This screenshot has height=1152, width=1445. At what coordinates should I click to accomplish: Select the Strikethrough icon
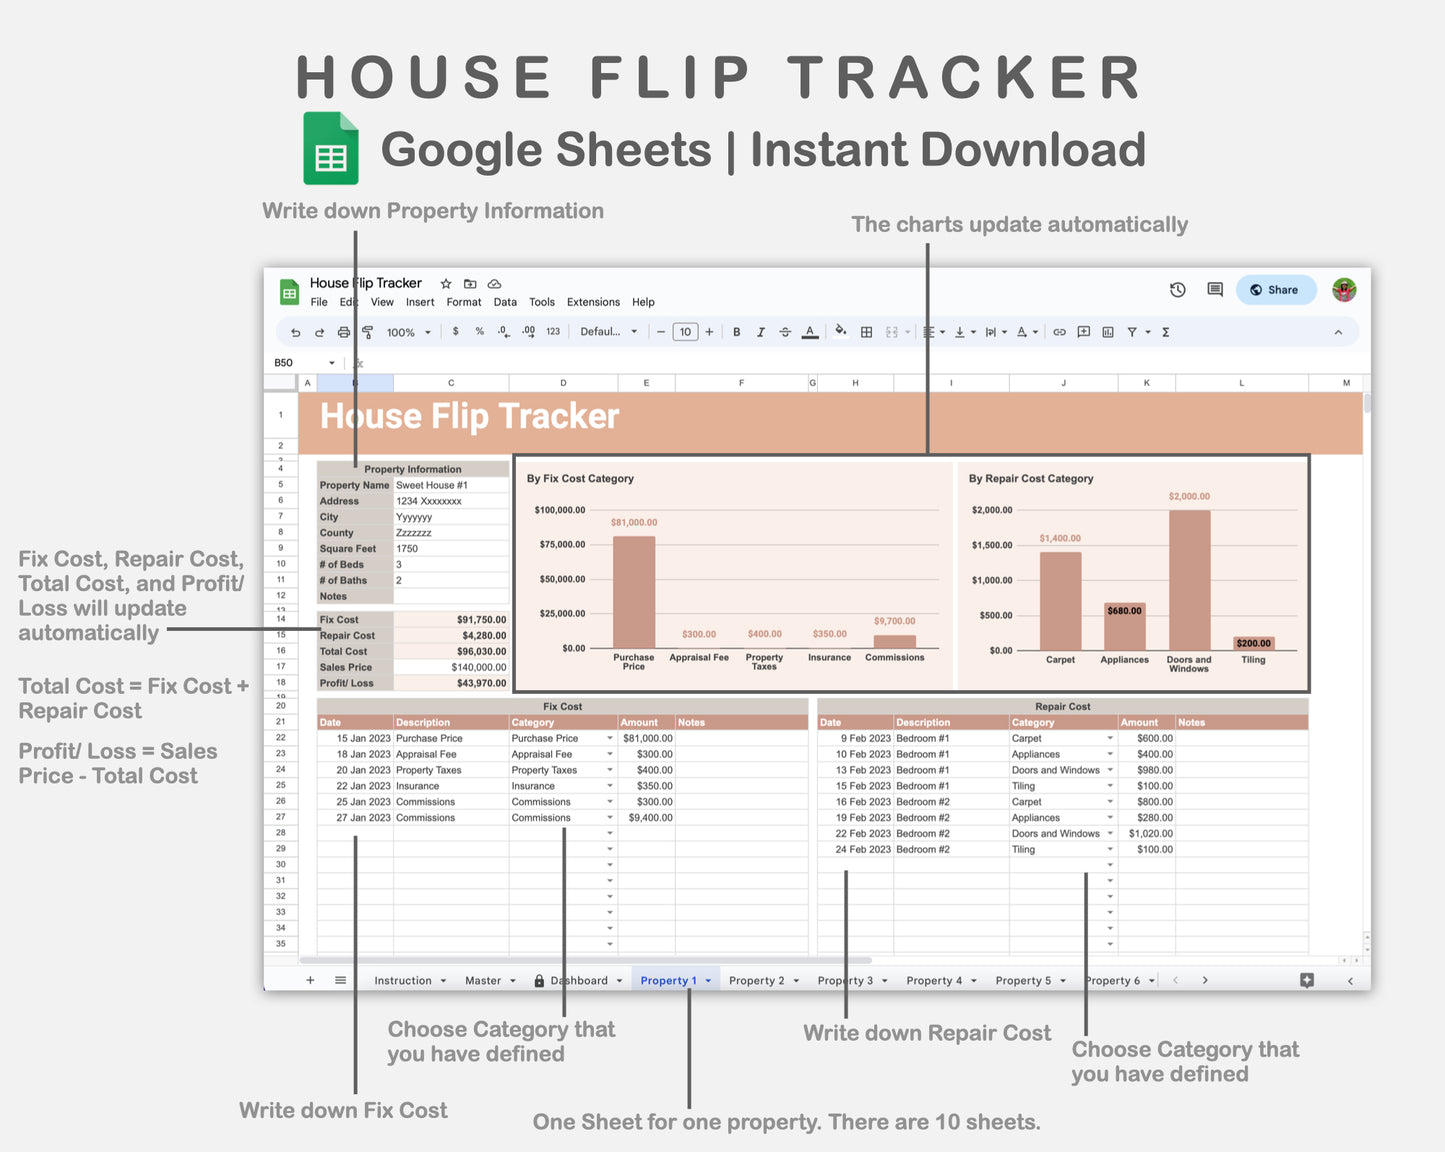(x=785, y=331)
